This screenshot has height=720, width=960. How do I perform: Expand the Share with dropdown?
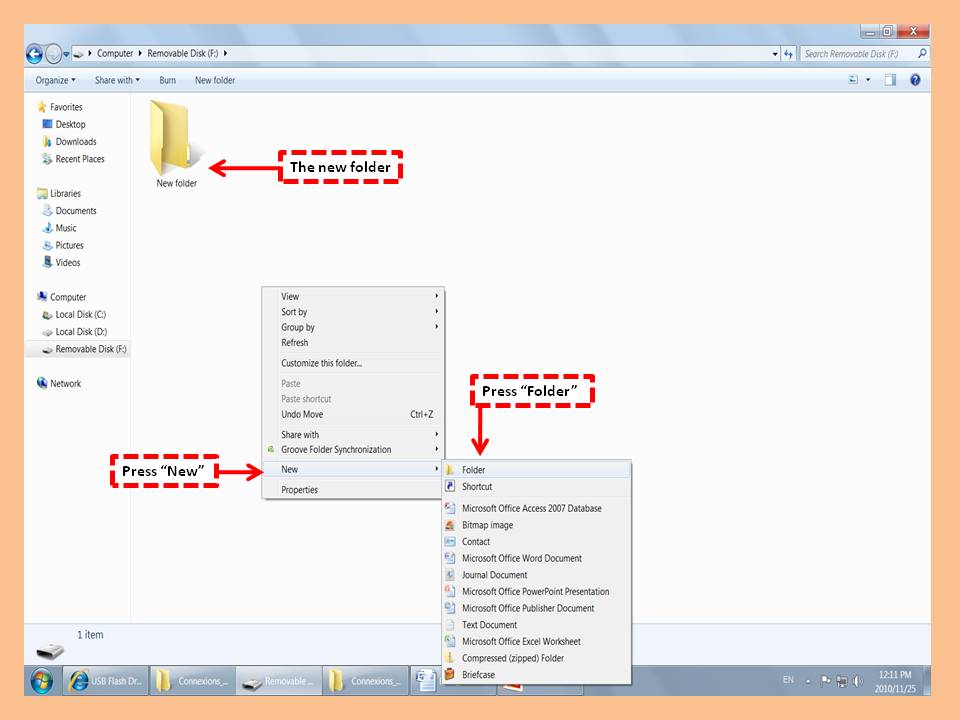[117, 80]
